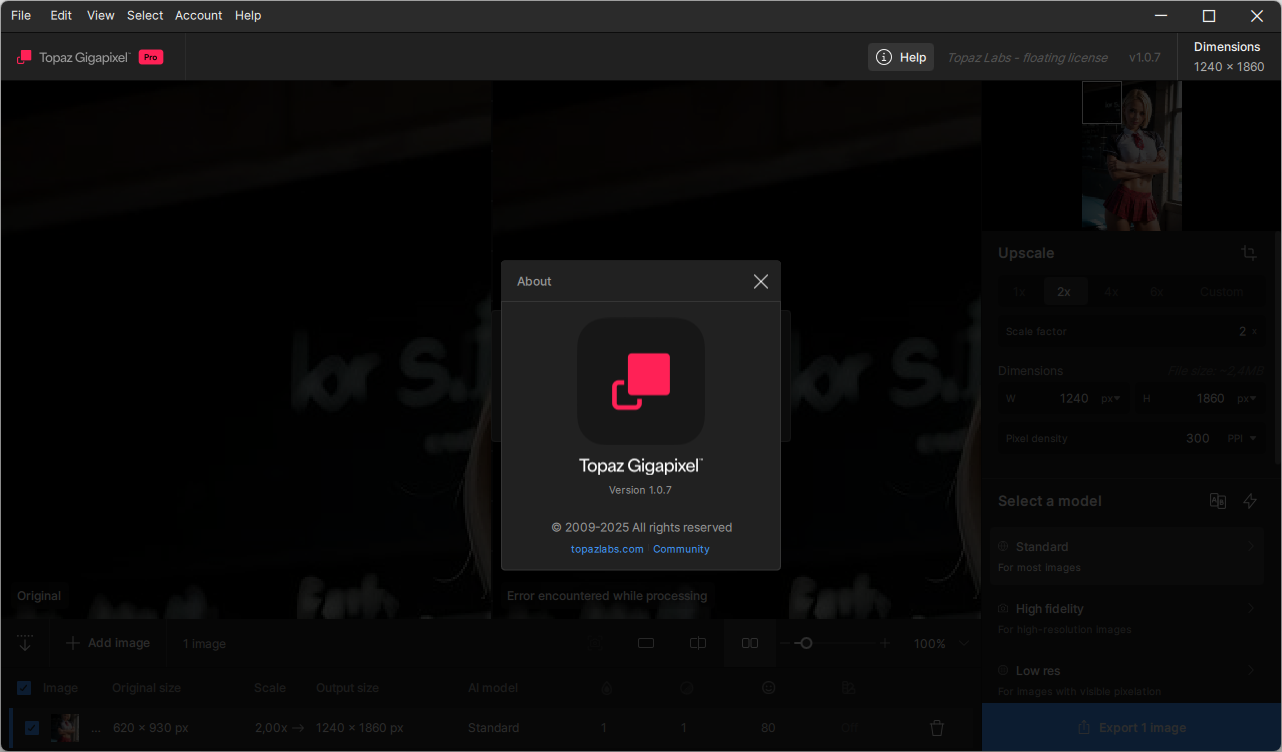
Task: Click the 'AI model' column header
Action: point(493,688)
